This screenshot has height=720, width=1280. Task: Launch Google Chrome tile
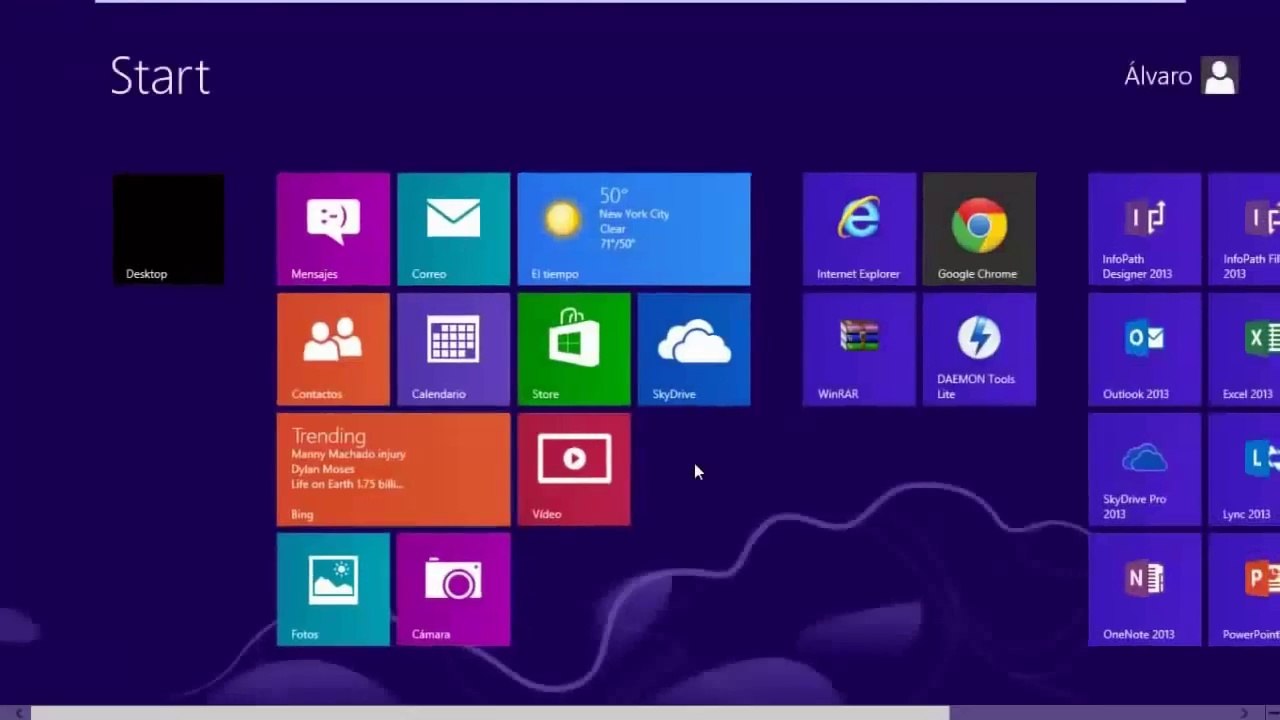click(979, 229)
